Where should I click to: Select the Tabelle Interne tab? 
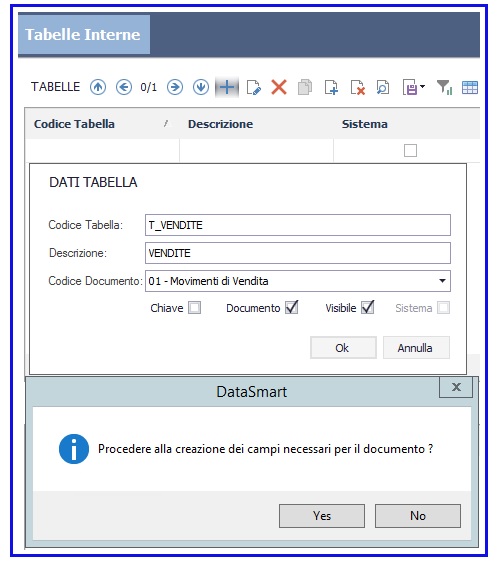84,35
